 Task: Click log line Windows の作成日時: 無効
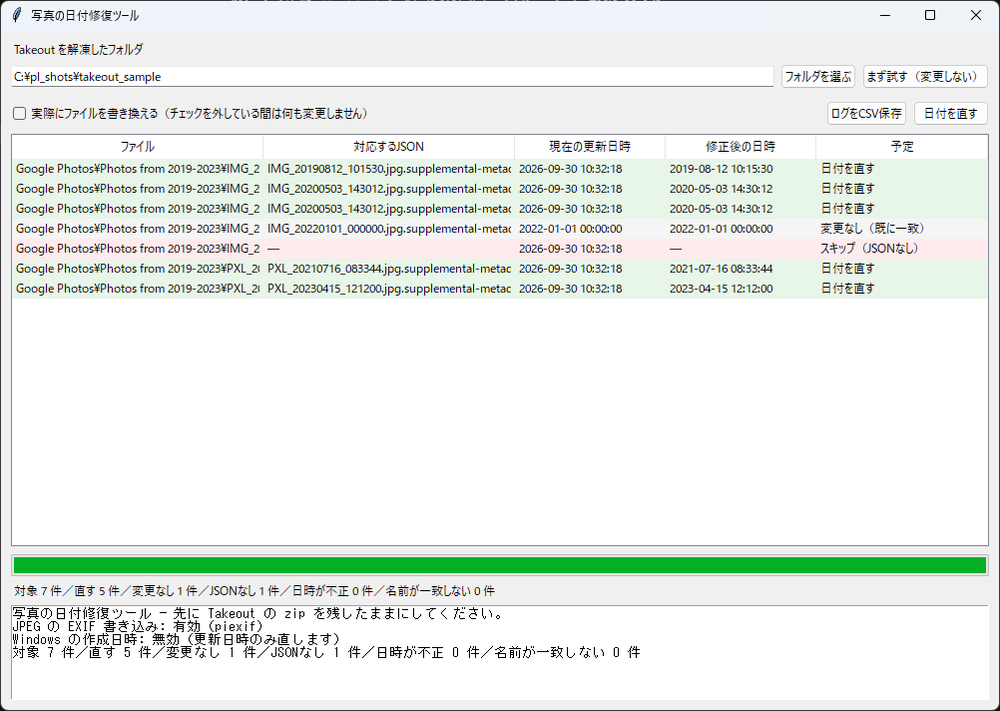[x=175, y=639]
